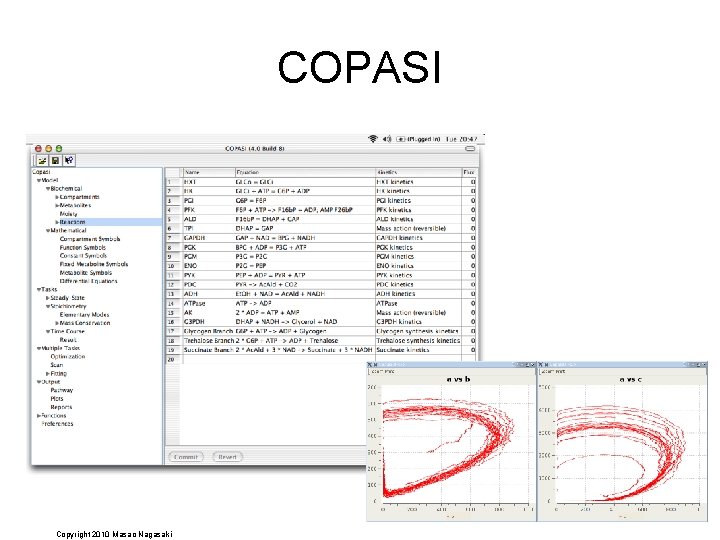Collapse the Time Course tree node
Screen dimensions: 720x540
(x=48, y=331)
